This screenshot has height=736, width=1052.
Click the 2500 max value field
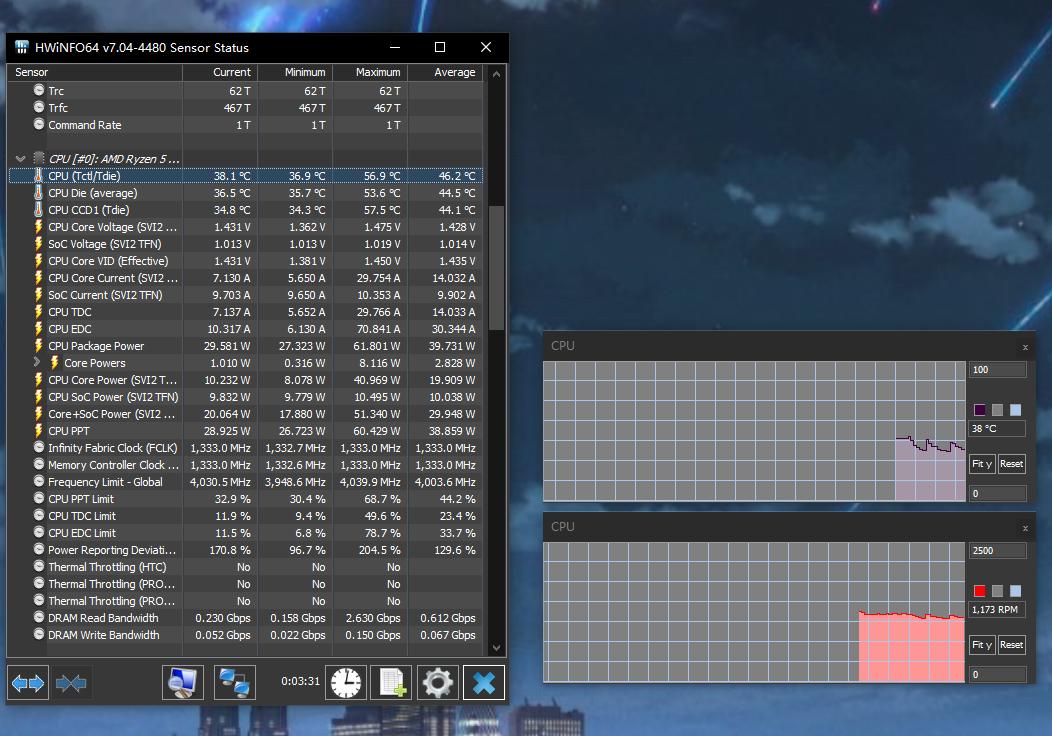(x=997, y=551)
